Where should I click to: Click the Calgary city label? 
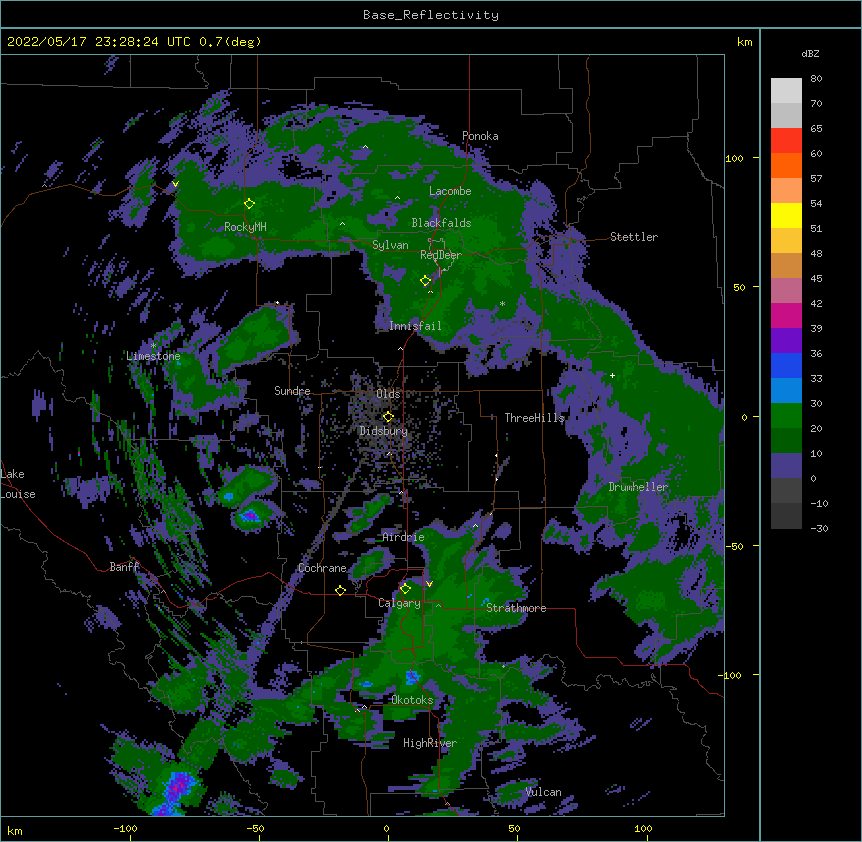coord(399,603)
